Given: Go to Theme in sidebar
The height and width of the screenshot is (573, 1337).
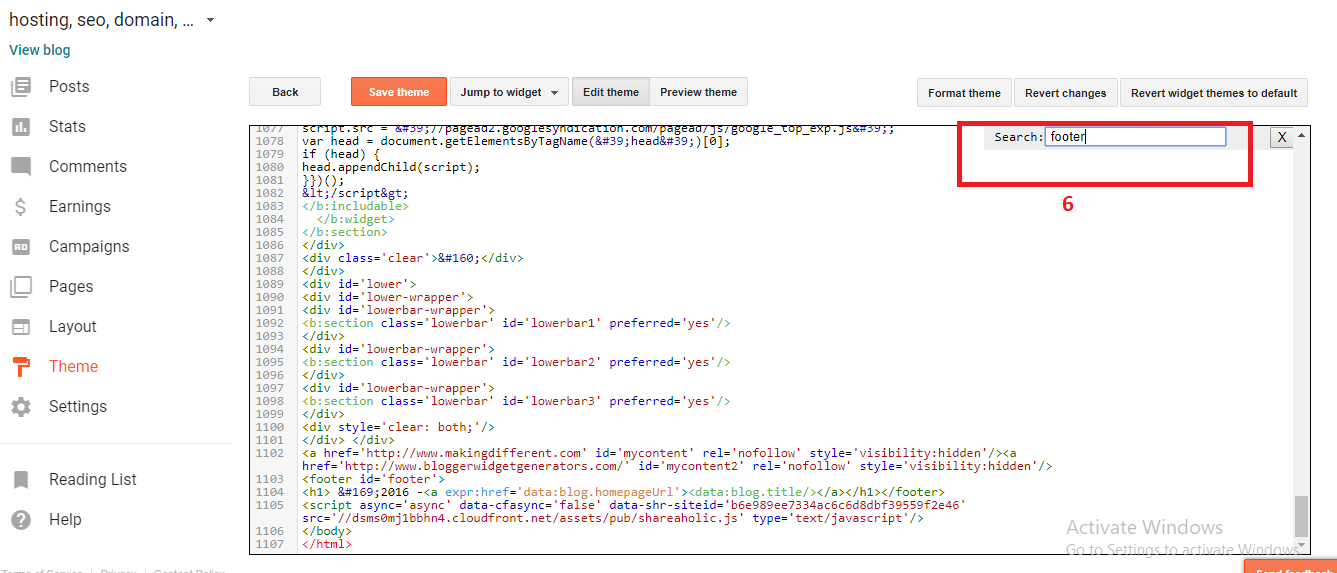Looking at the screenshot, I should tap(74, 367).
